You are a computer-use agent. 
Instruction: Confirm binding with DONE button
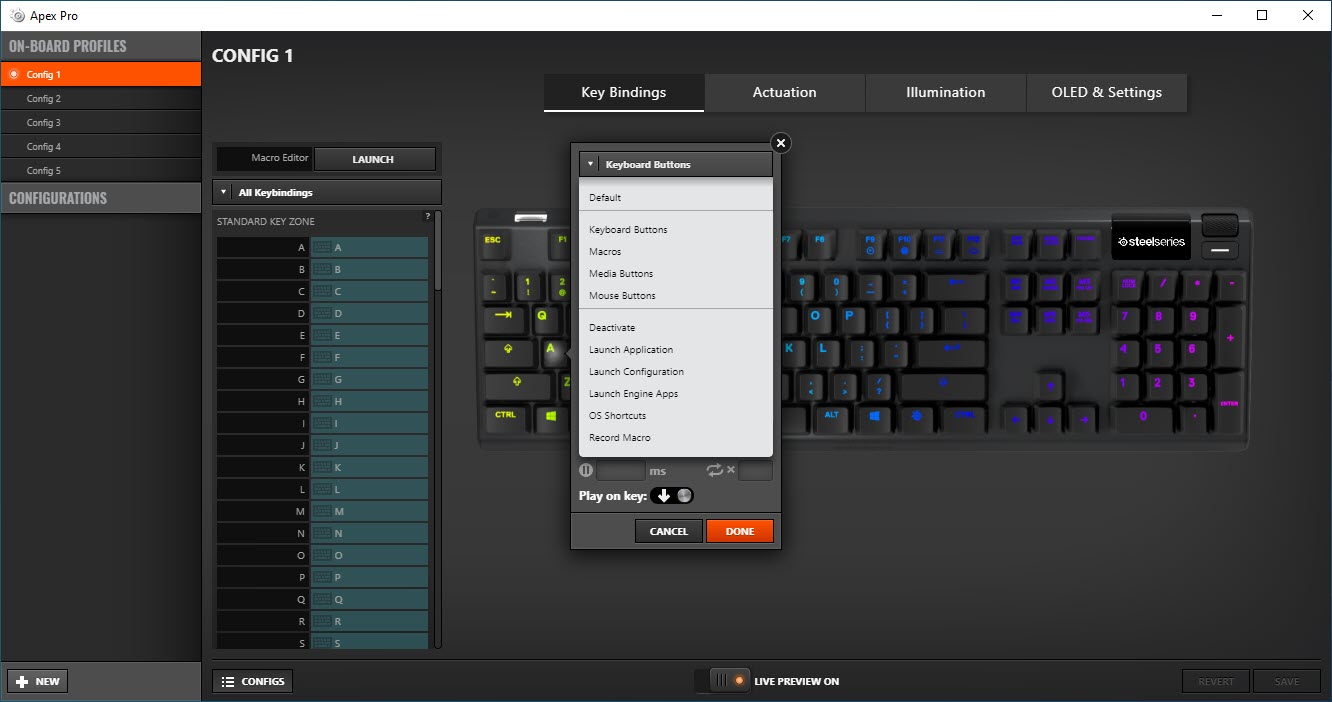[740, 531]
